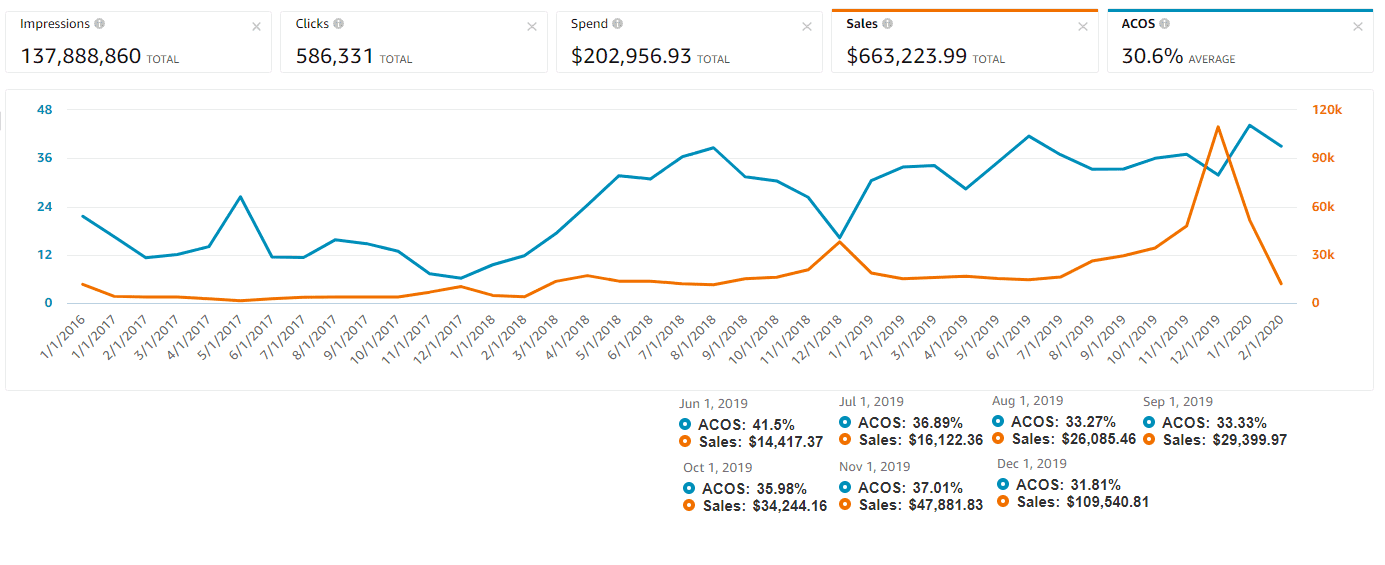Click the Dec 1, 2019 ACOS legend marker
This screenshot has height=565, width=1385.
[x=1005, y=485]
